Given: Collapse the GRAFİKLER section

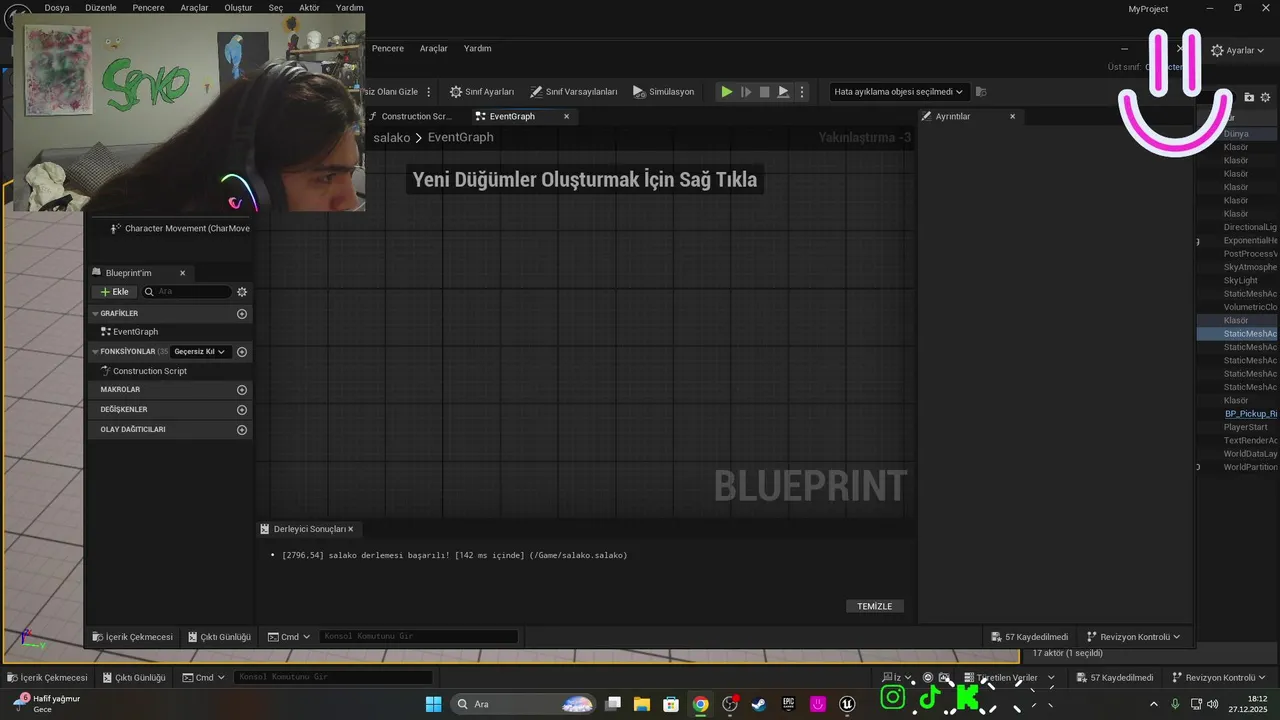Looking at the screenshot, I should [95, 314].
